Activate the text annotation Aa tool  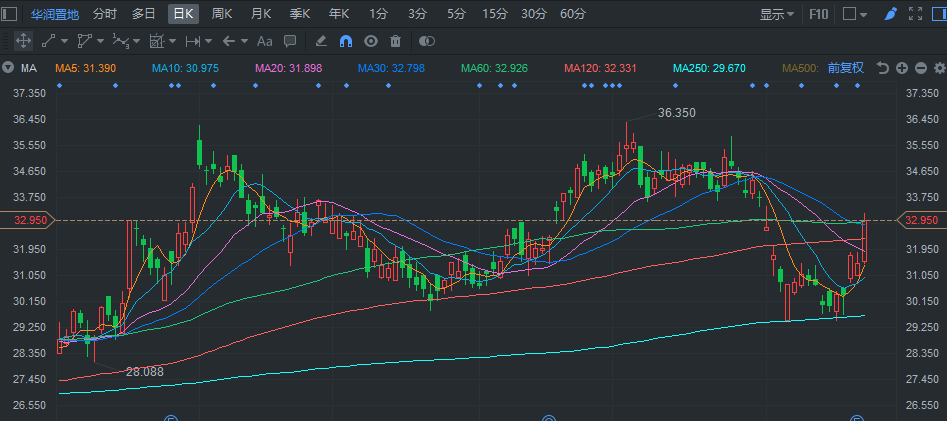[x=265, y=41]
